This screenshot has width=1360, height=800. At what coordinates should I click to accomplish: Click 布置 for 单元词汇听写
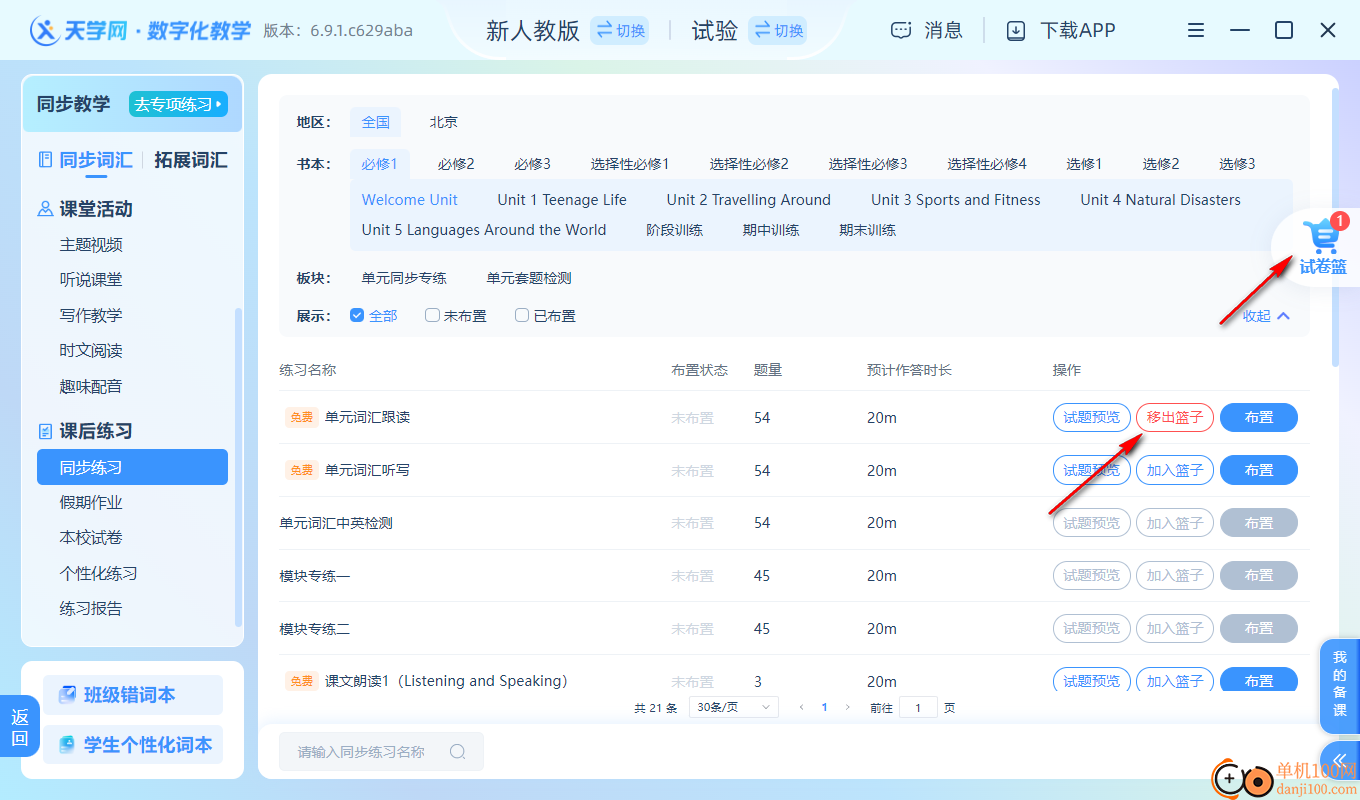click(1259, 470)
